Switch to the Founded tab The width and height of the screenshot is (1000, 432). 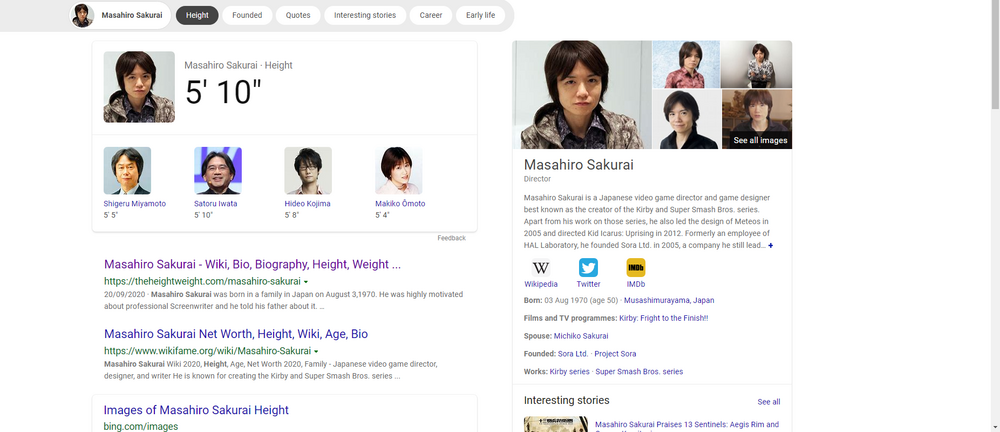[x=247, y=15]
